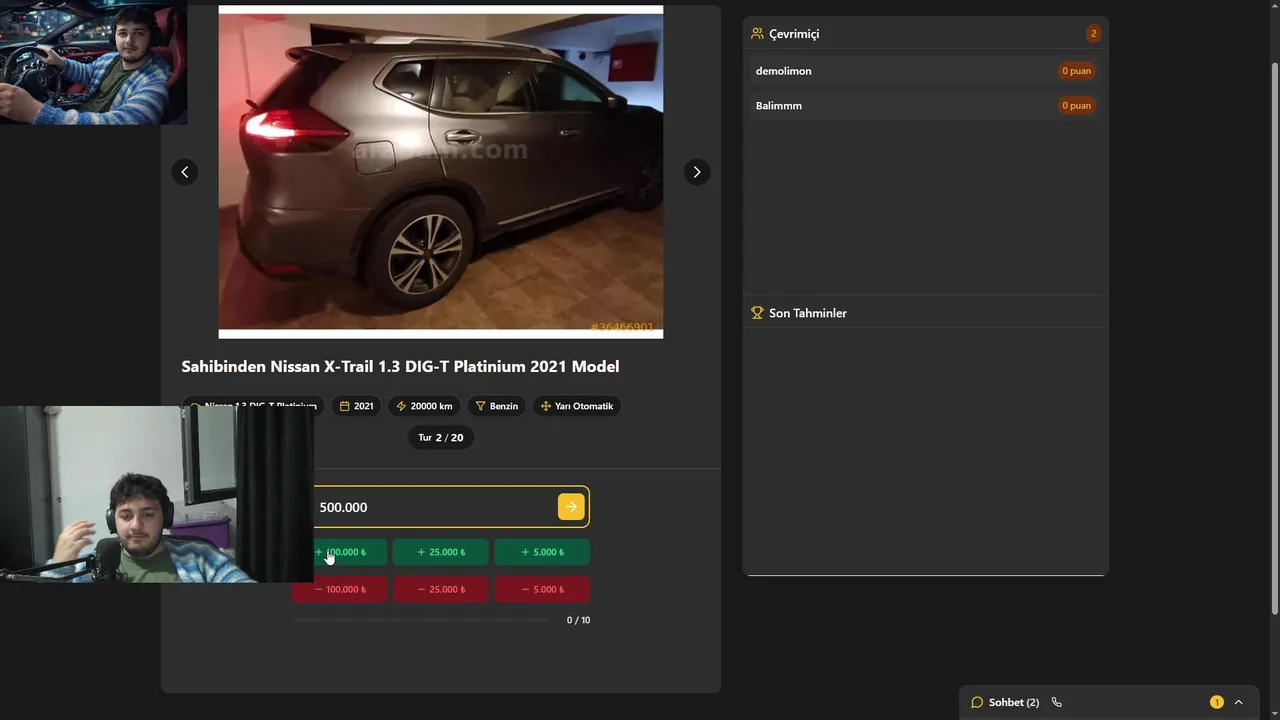Click the 2021 model year tag

click(x=356, y=406)
